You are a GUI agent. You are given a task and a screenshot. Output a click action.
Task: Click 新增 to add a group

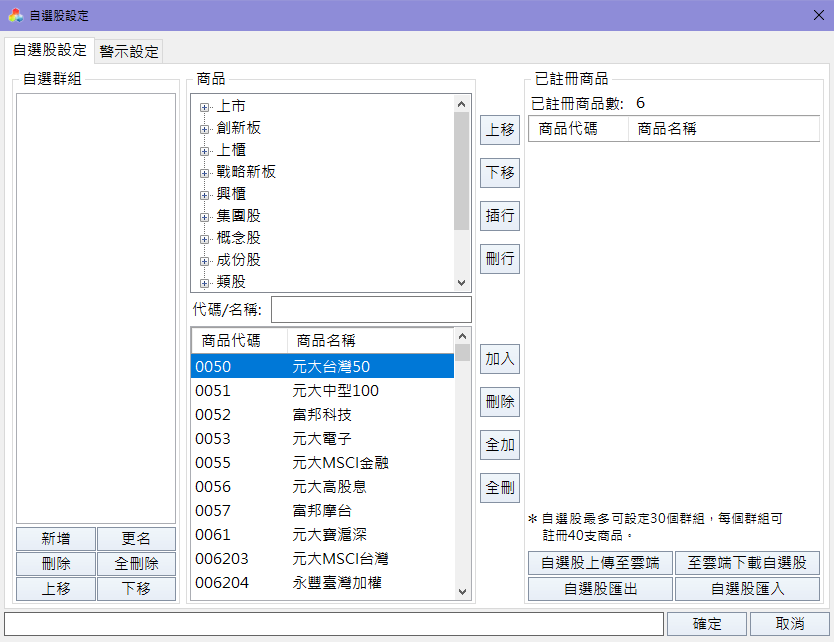click(x=56, y=539)
